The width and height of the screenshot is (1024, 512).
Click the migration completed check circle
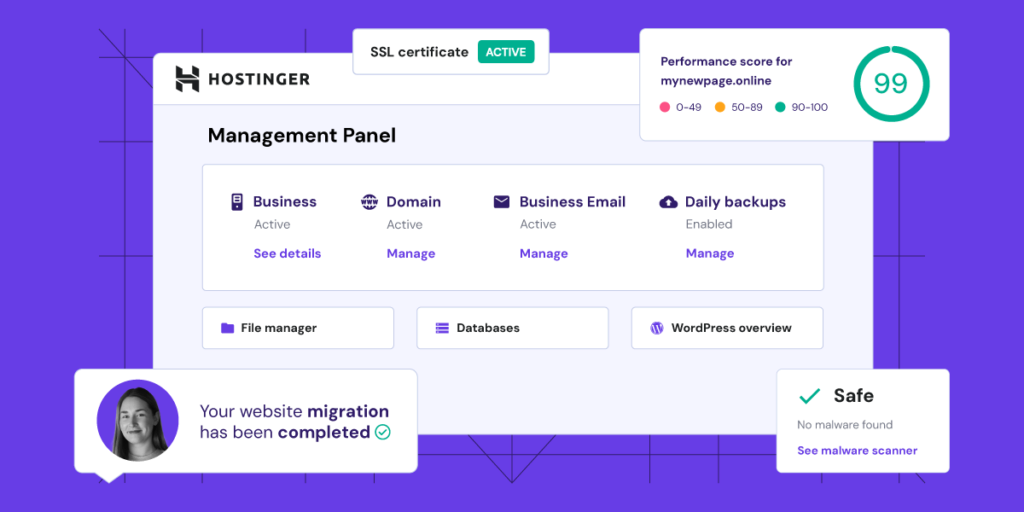382,433
